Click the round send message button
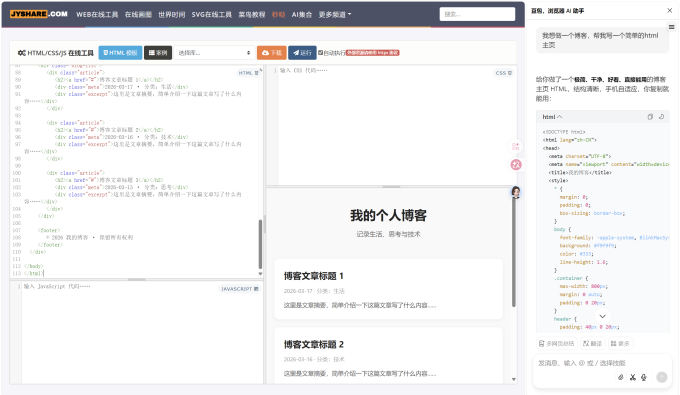This screenshot has width=680, height=395. click(x=661, y=377)
